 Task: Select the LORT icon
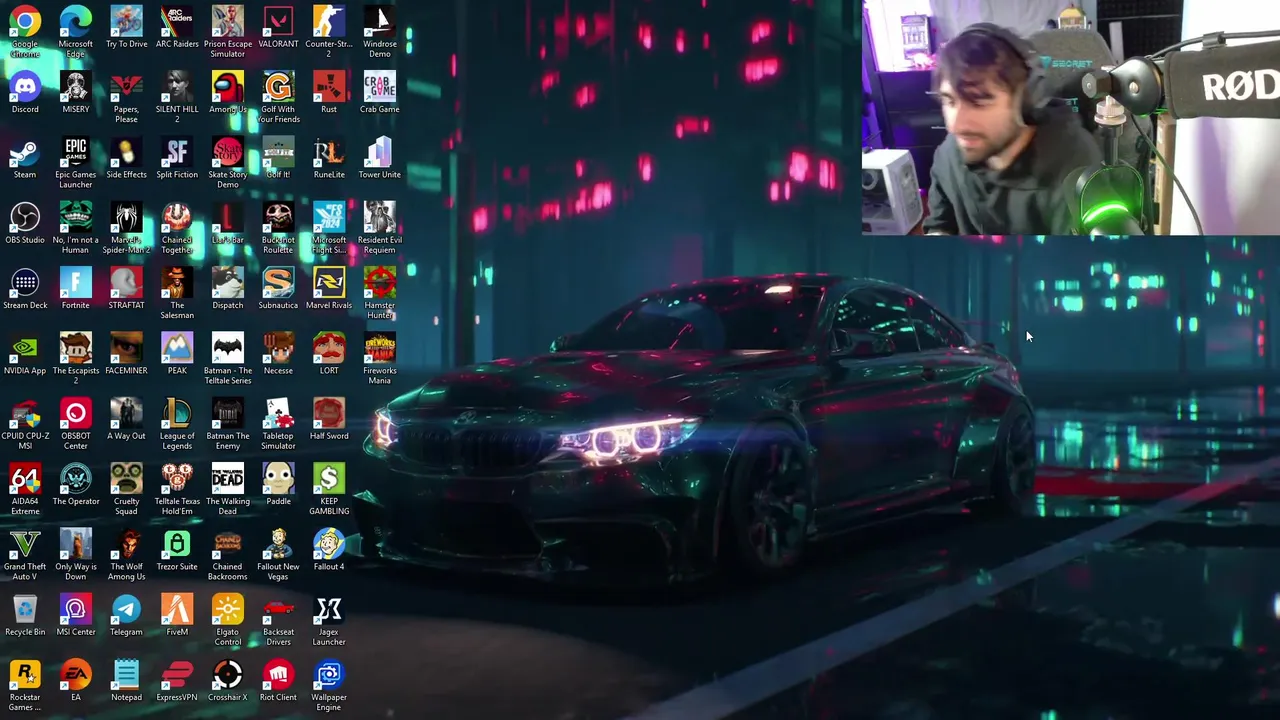point(329,348)
